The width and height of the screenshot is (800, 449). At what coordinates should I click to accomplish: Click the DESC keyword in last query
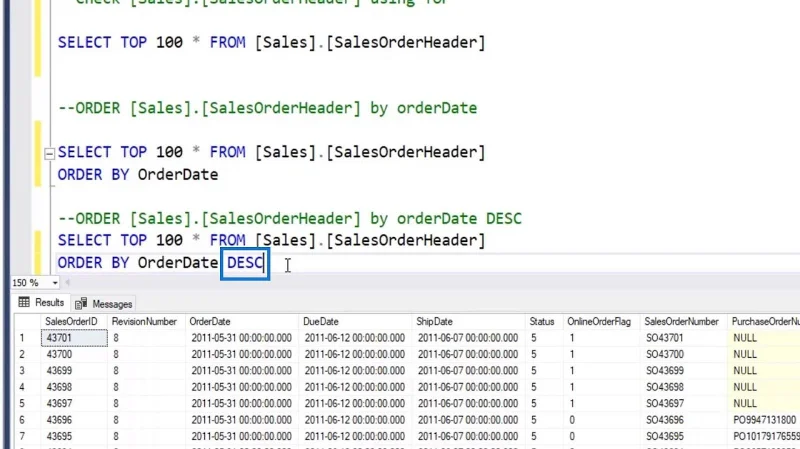(x=245, y=263)
